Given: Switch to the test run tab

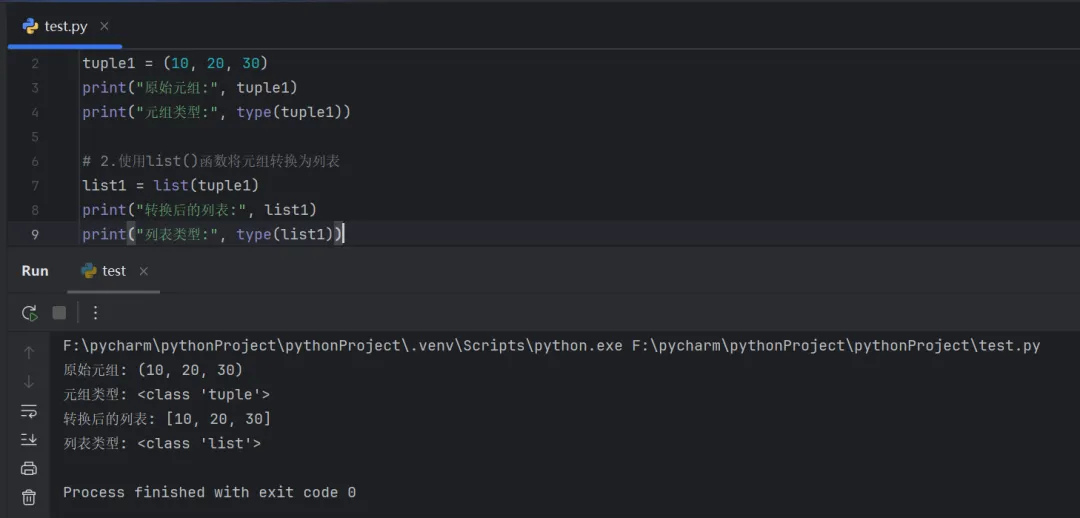Looking at the screenshot, I should coord(113,271).
